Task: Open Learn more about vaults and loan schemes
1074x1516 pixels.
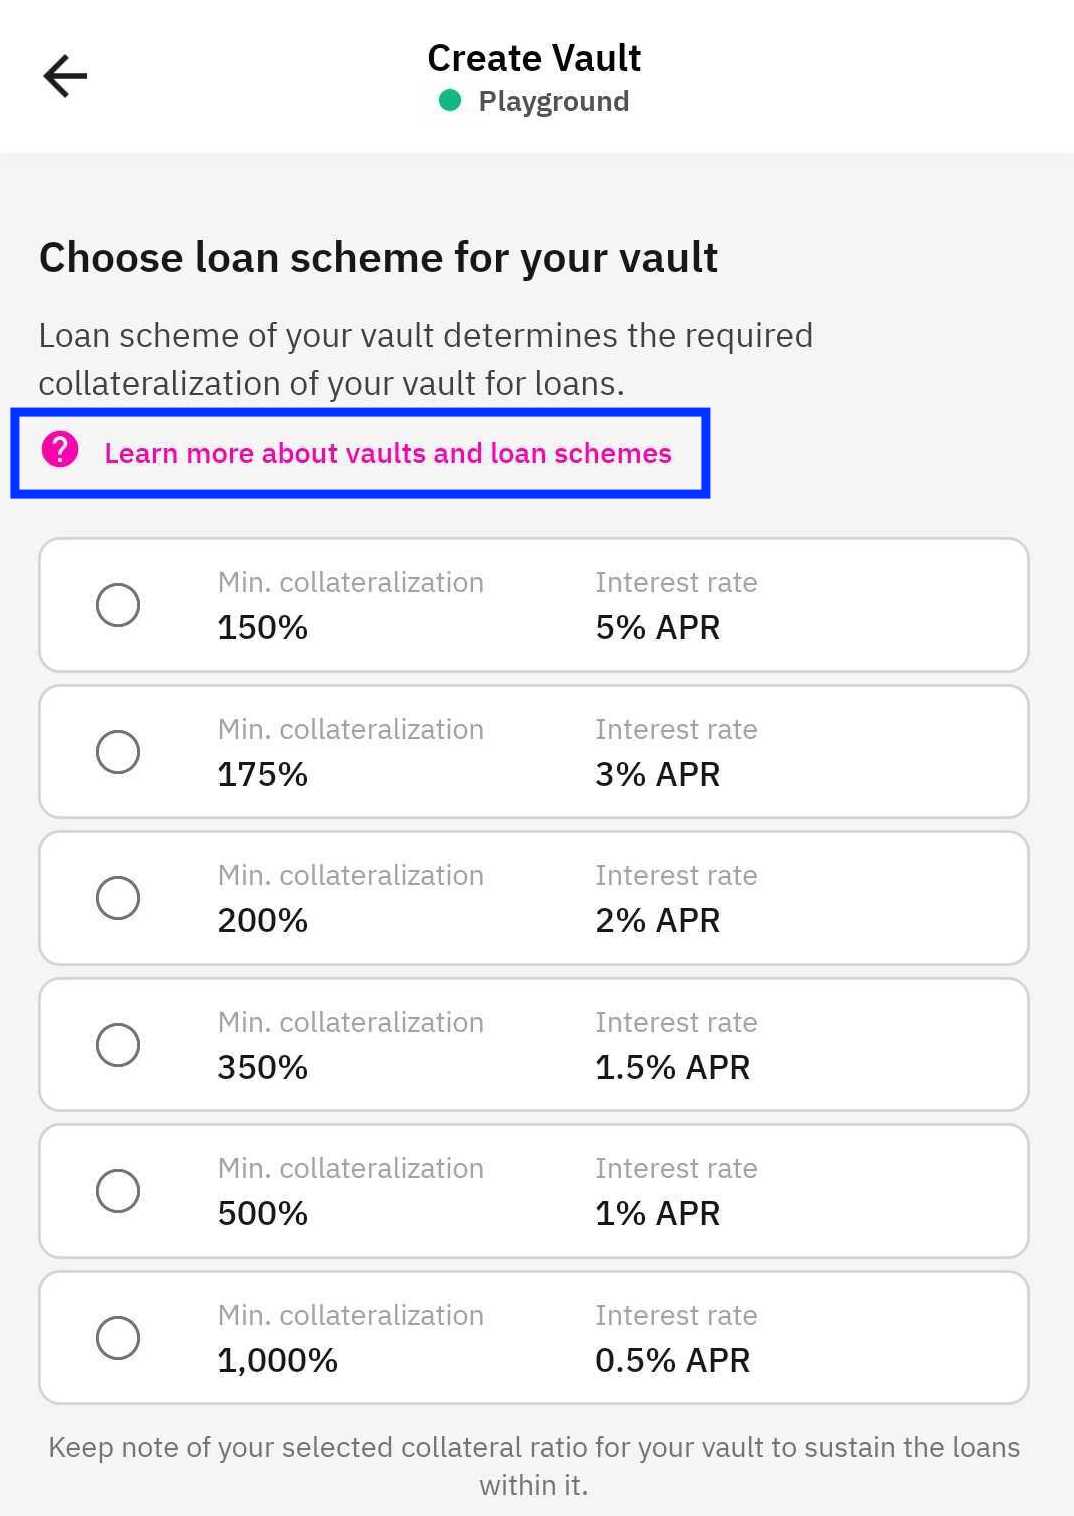Action: 388,452
